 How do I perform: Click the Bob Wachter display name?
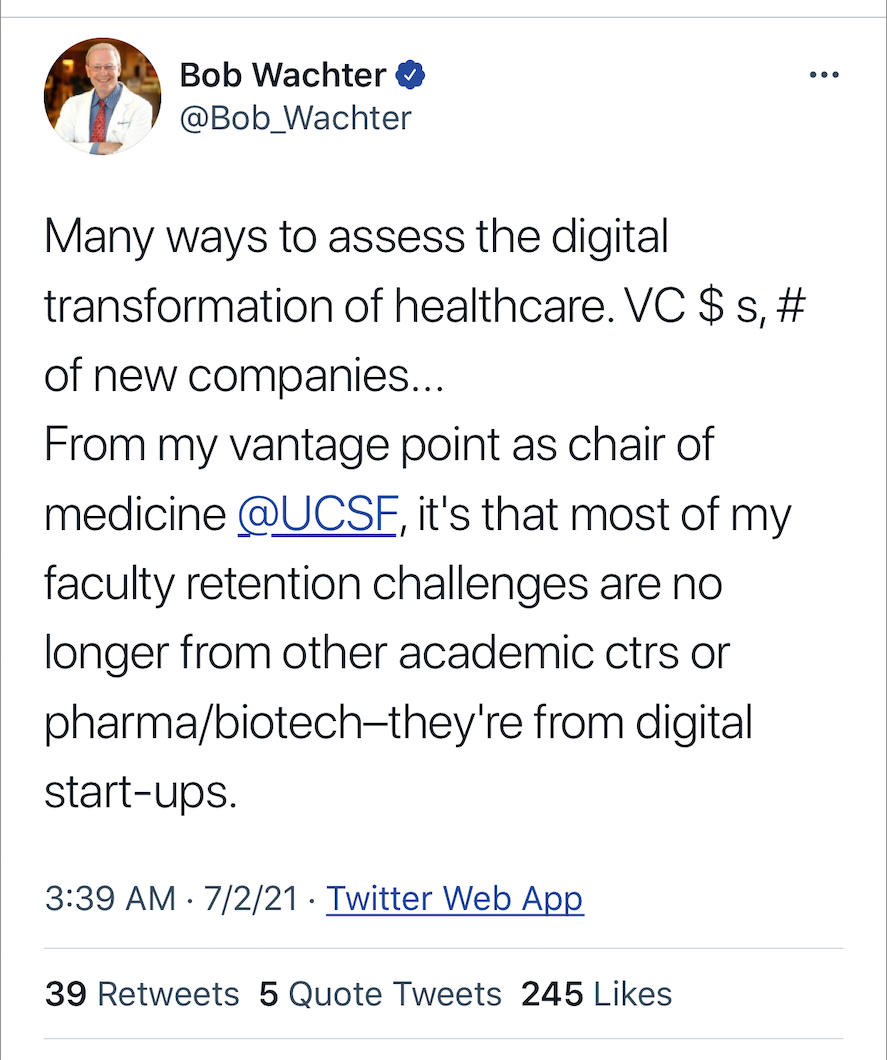(x=283, y=74)
